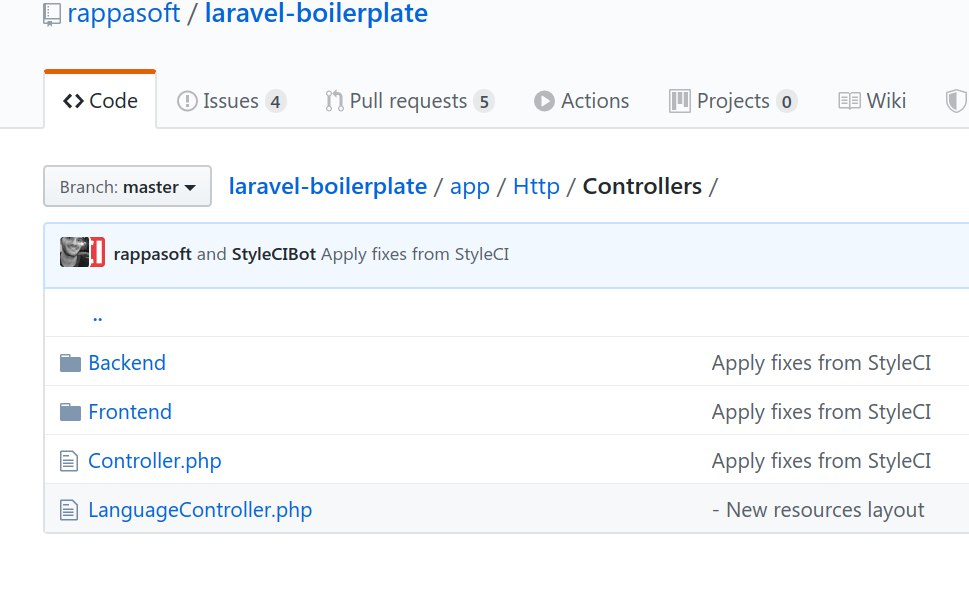The width and height of the screenshot is (969, 592).
Task: Open the Wiki tab
Action: 872,101
